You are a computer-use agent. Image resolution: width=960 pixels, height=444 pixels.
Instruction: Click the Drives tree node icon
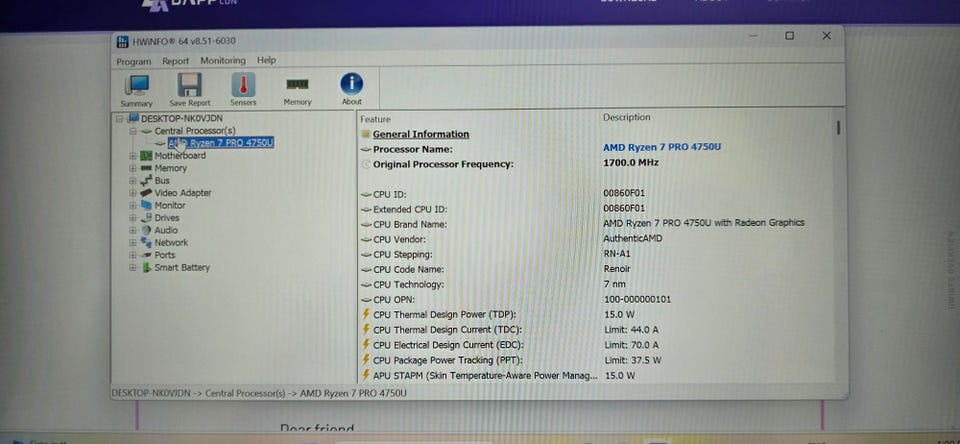(x=146, y=217)
